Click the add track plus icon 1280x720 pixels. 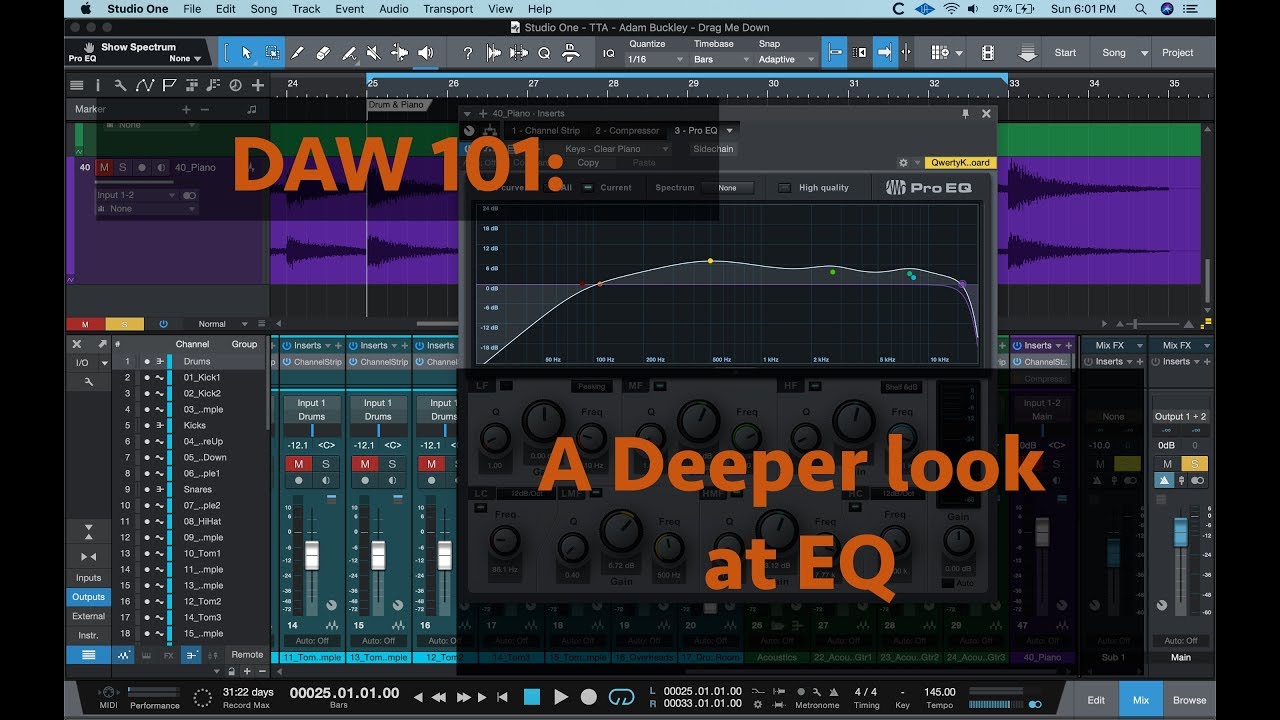[258, 85]
